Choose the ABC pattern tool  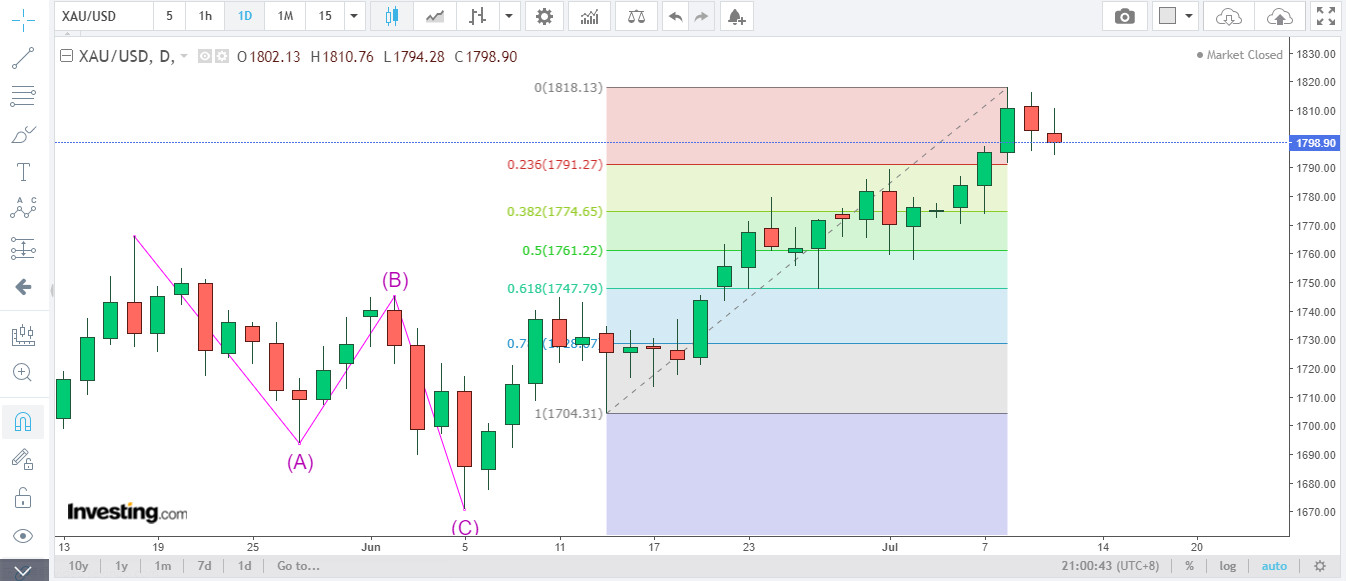[x=22, y=208]
